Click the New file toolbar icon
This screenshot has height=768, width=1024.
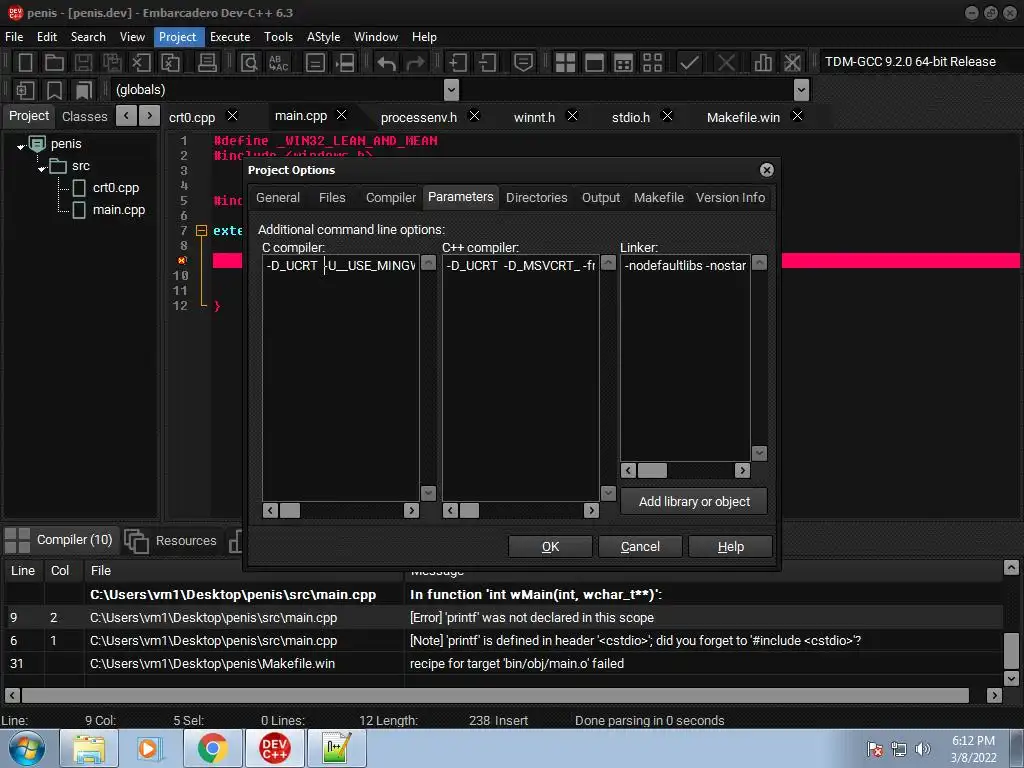pos(25,63)
